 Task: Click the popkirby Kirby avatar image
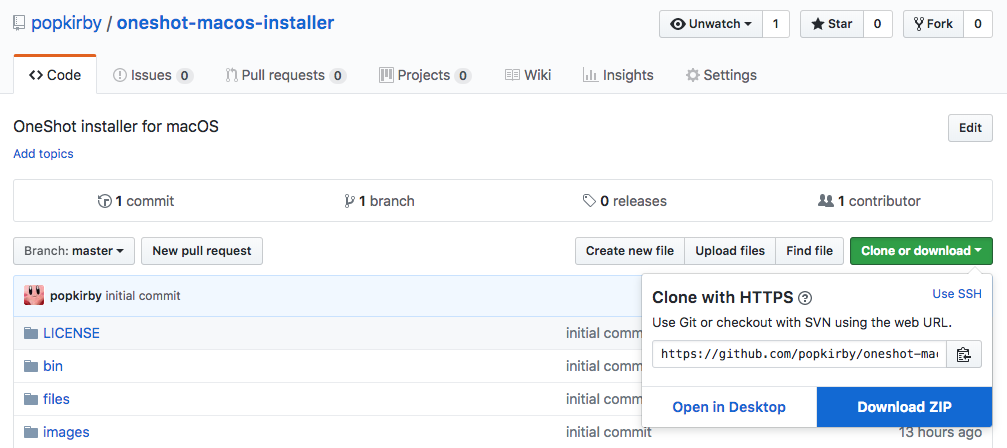(x=34, y=295)
